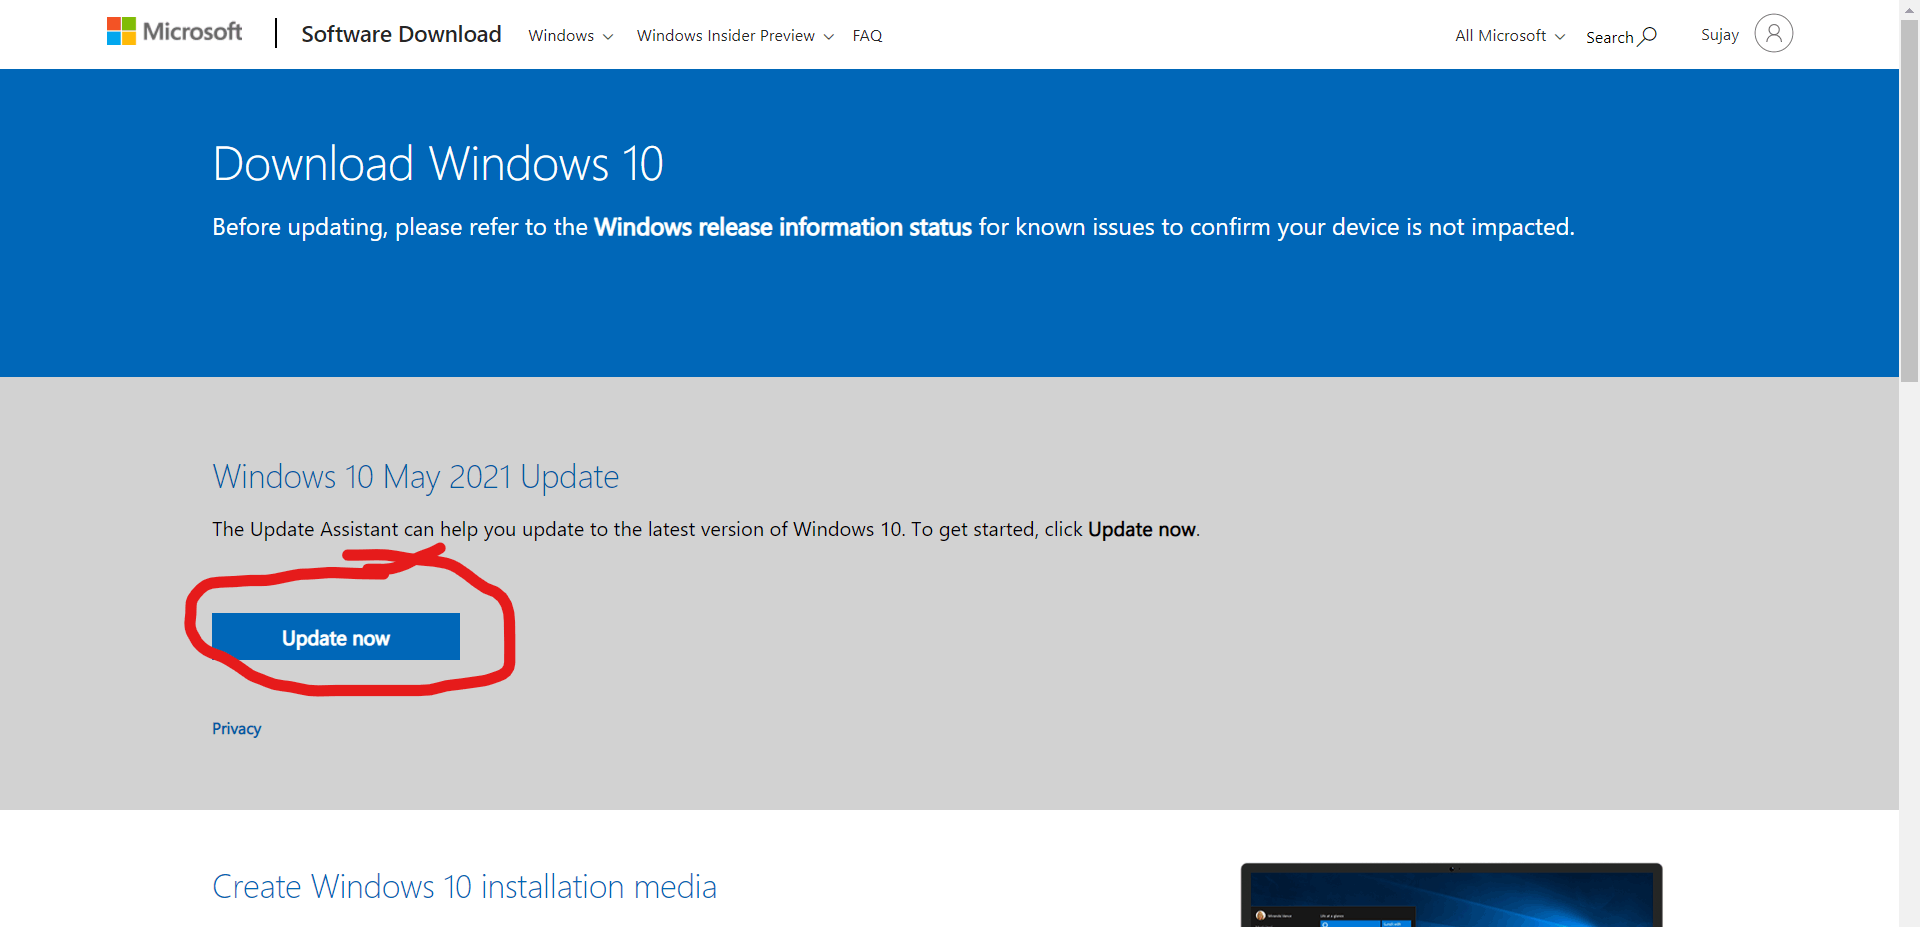
Task: Click the Microsoft logo
Action: point(175,32)
